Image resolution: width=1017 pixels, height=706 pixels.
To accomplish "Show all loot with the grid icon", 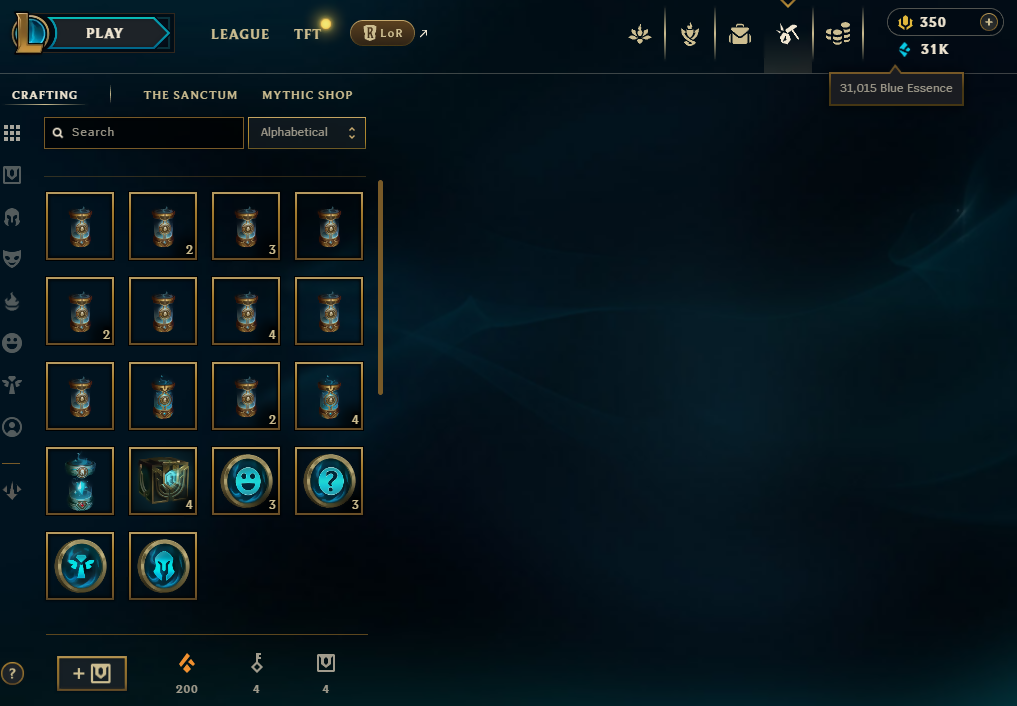I will [x=12, y=133].
